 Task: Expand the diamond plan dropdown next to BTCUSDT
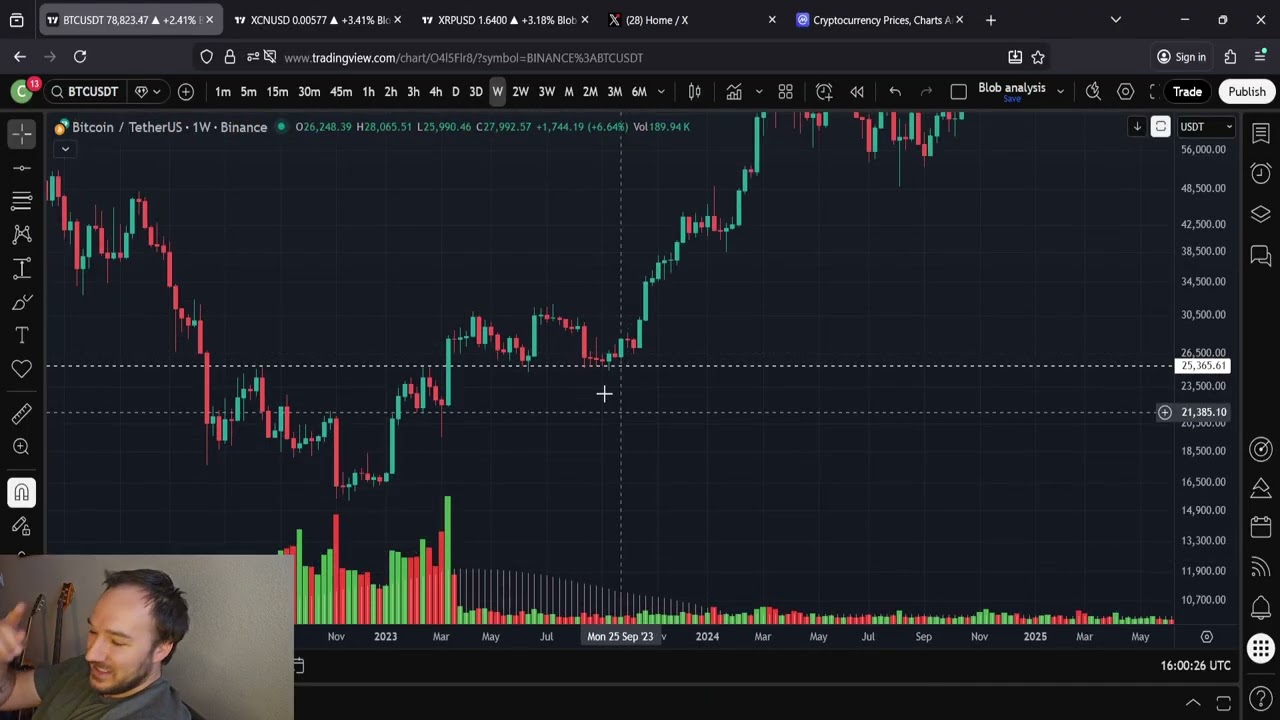pyautogui.click(x=147, y=92)
